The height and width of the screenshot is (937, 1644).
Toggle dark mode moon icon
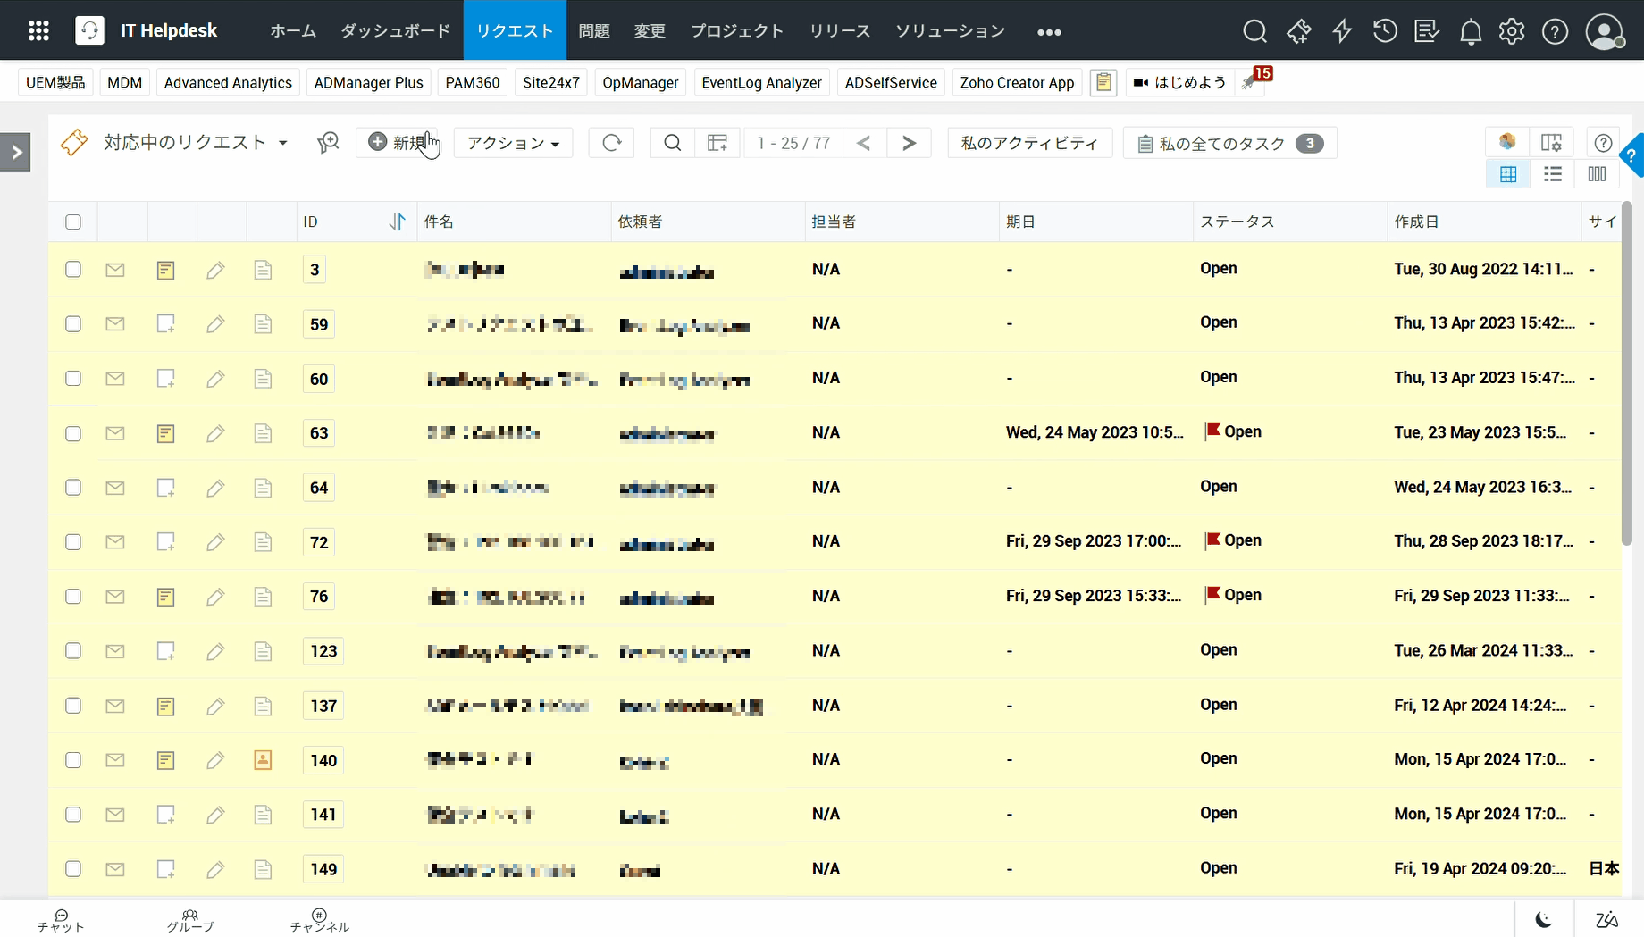pyautogui.click(x=1544, y=919)
